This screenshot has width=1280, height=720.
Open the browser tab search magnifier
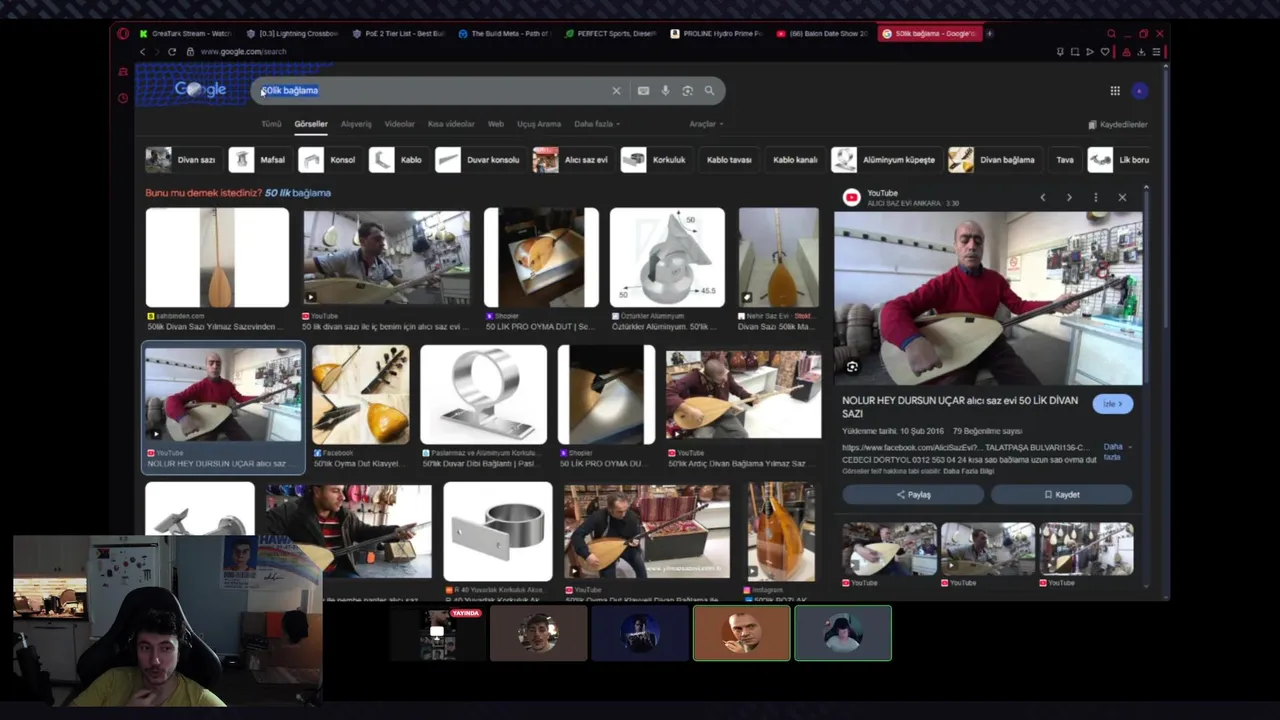(x=1111, y=33)
